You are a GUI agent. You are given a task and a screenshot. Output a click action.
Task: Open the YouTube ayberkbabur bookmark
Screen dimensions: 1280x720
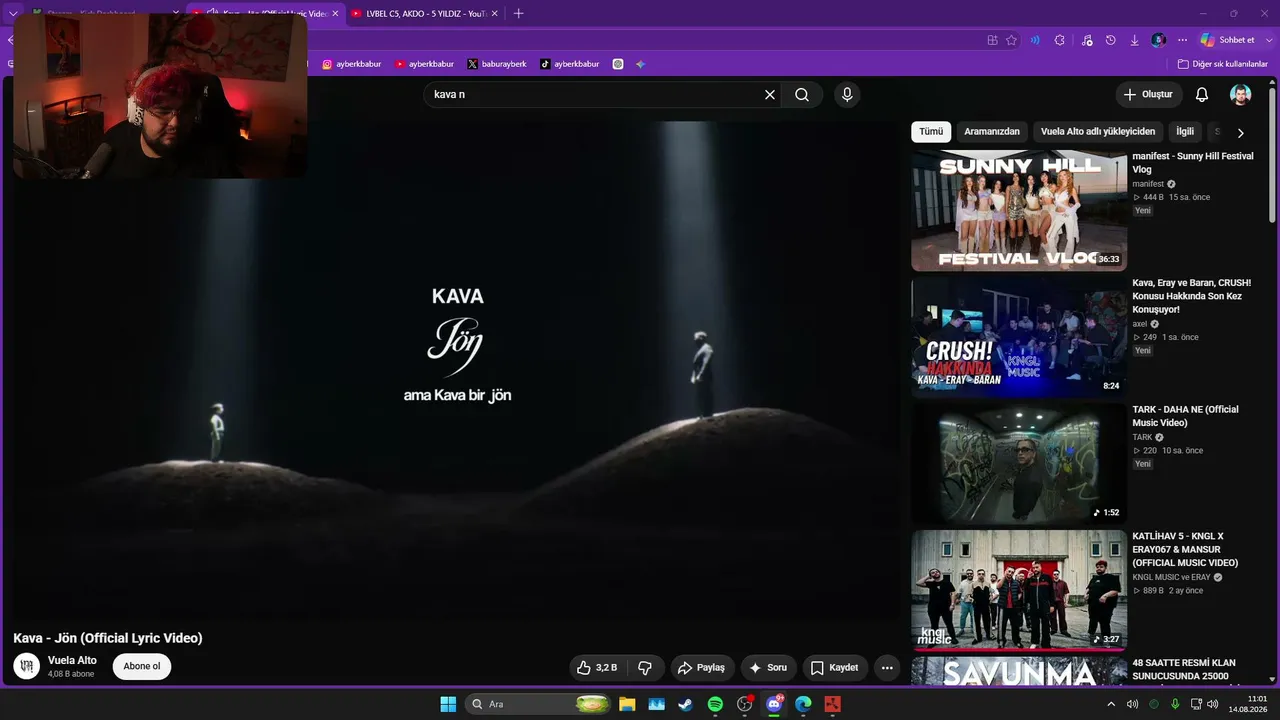point(425,64)
